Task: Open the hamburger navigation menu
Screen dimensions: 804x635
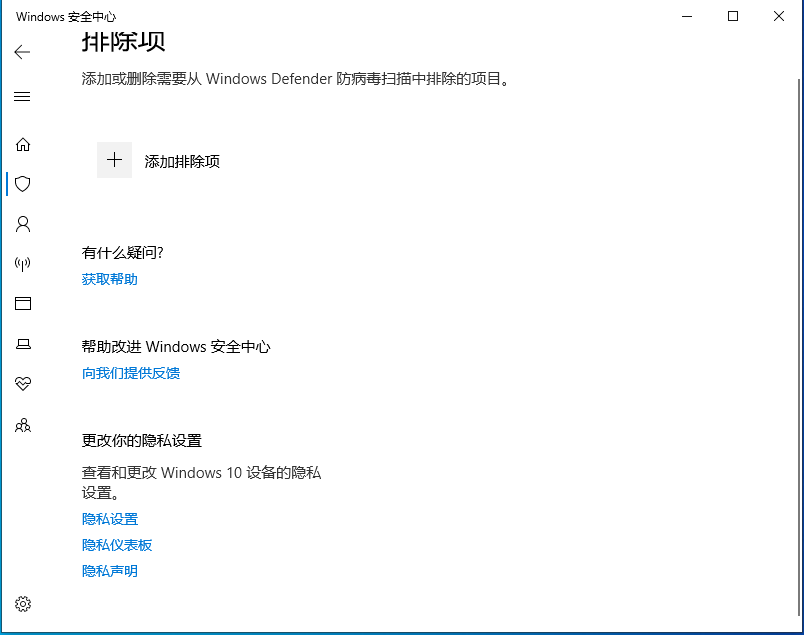Action: pyautogui.click(x=22, y=96)
